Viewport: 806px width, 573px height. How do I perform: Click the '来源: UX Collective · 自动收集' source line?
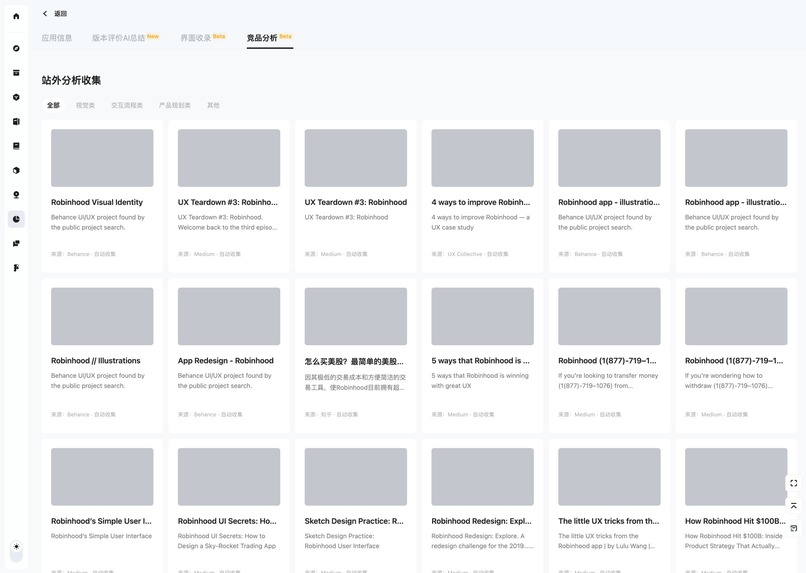[470, 254]
